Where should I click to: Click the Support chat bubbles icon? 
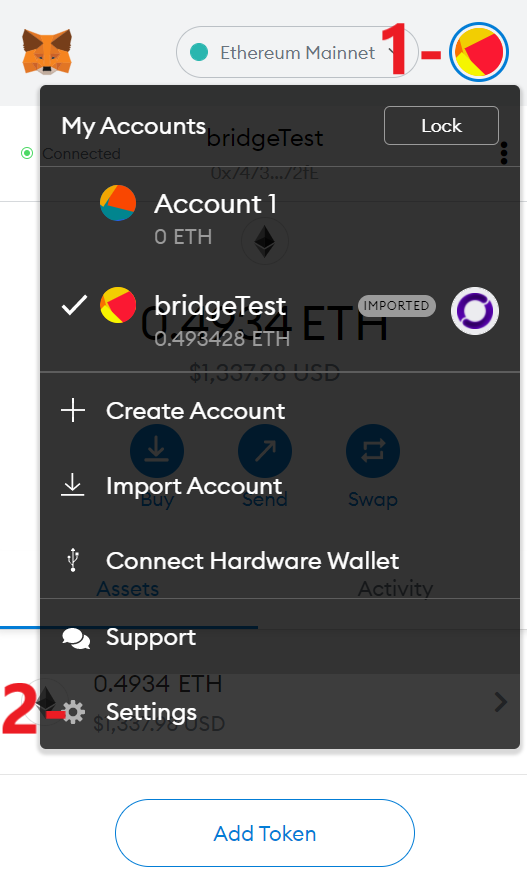pyautogui.click(x=76, y=638)
